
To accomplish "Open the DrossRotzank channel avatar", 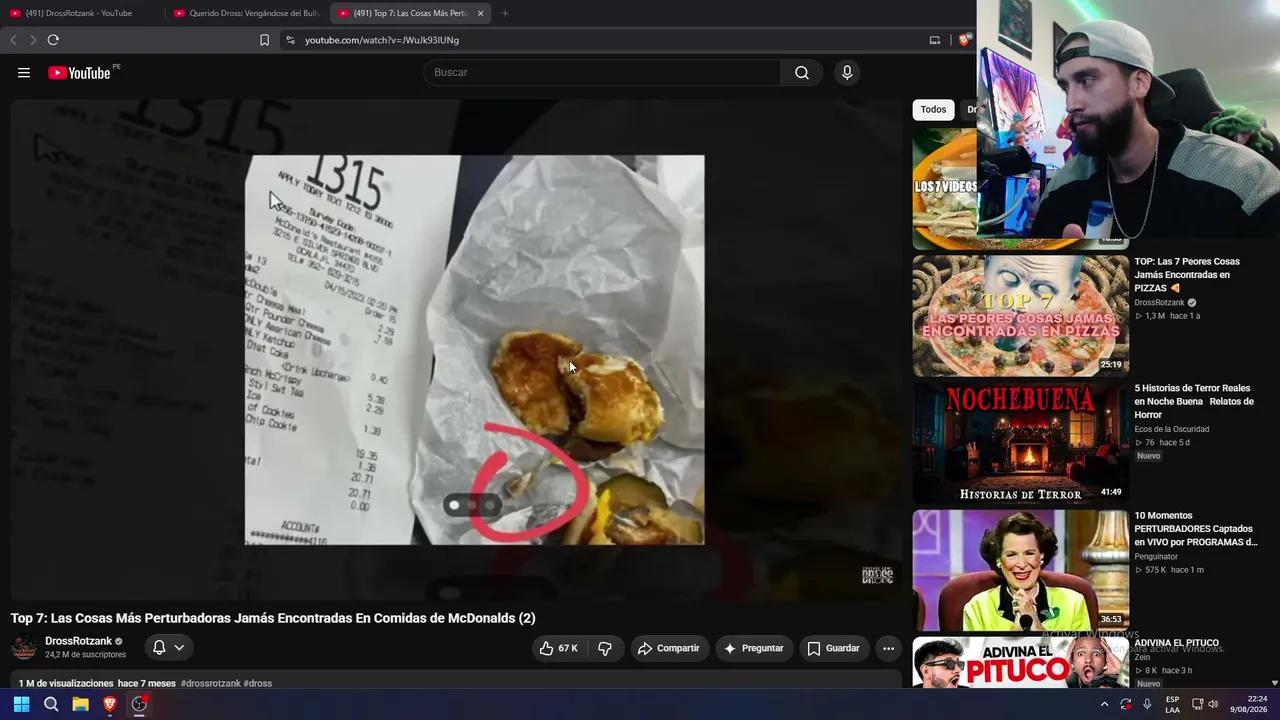I will point(24,648).
